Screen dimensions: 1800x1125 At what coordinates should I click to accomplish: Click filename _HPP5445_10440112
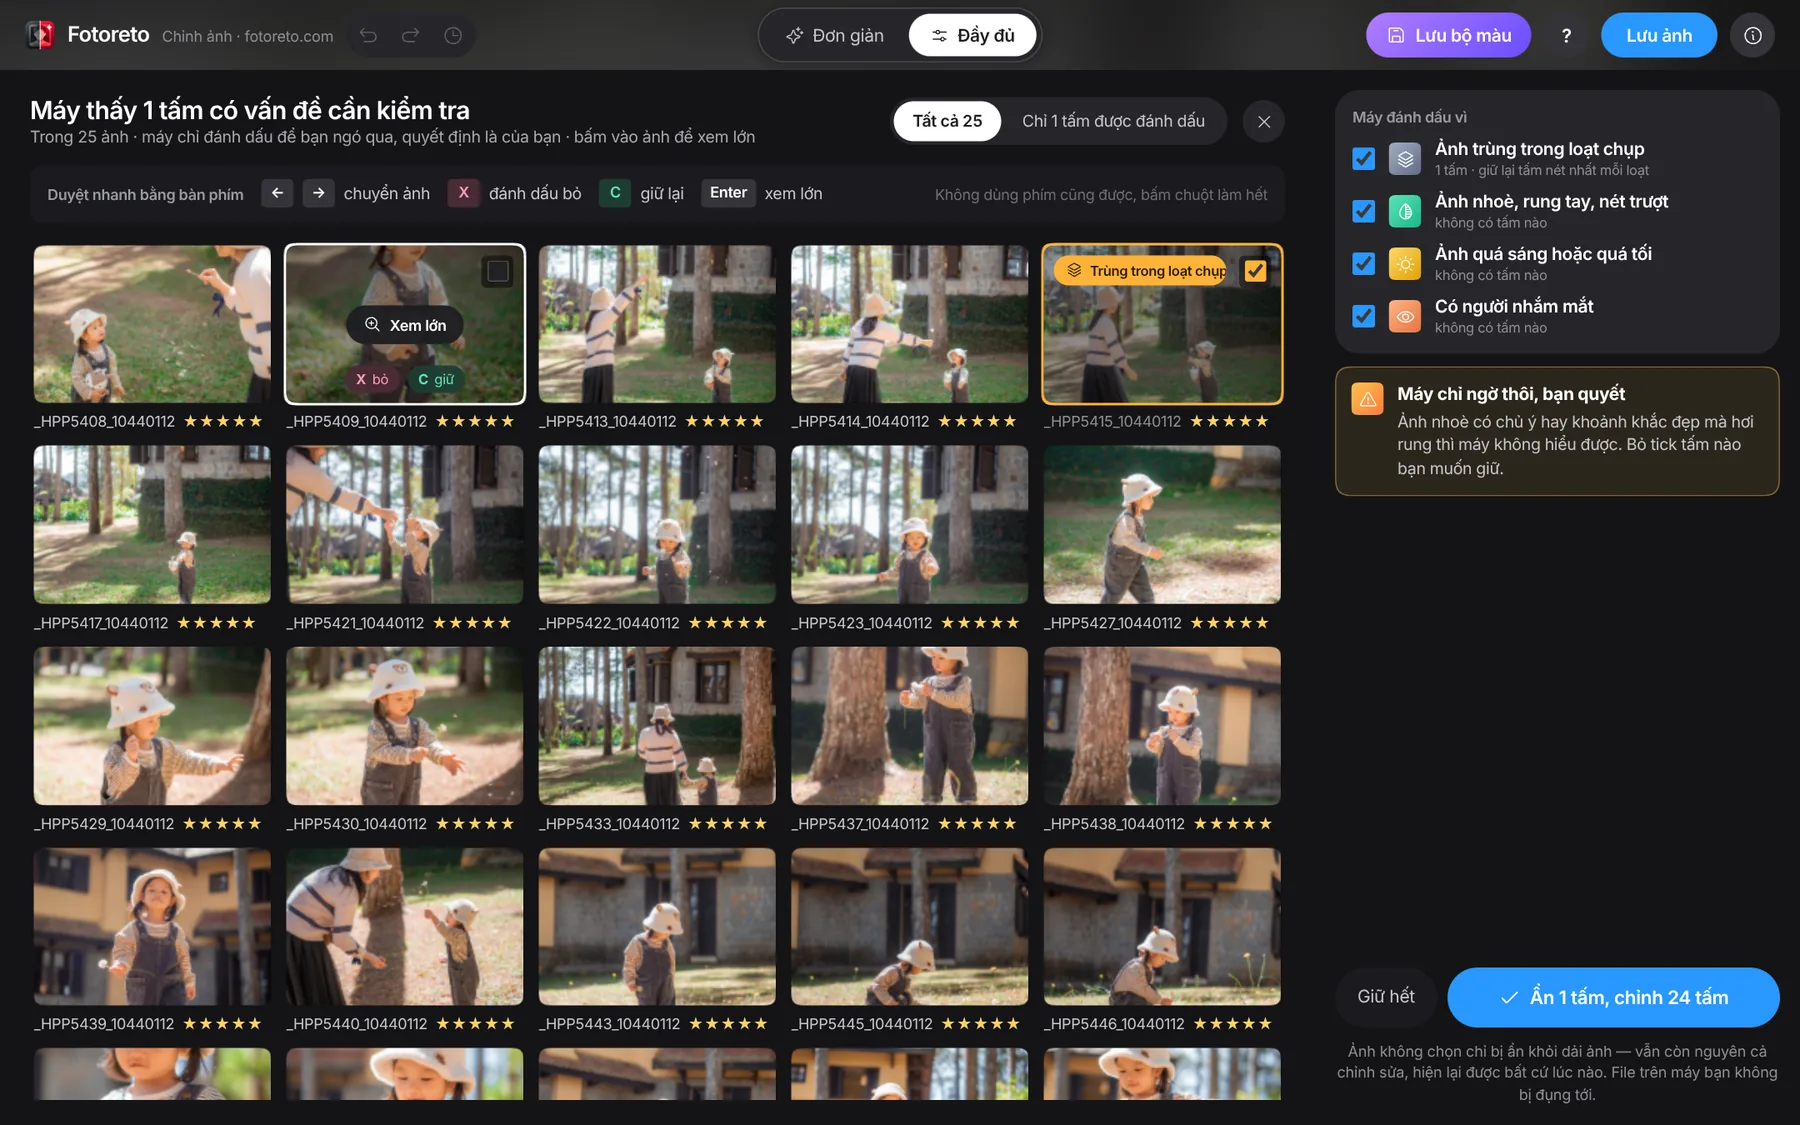862,1024
